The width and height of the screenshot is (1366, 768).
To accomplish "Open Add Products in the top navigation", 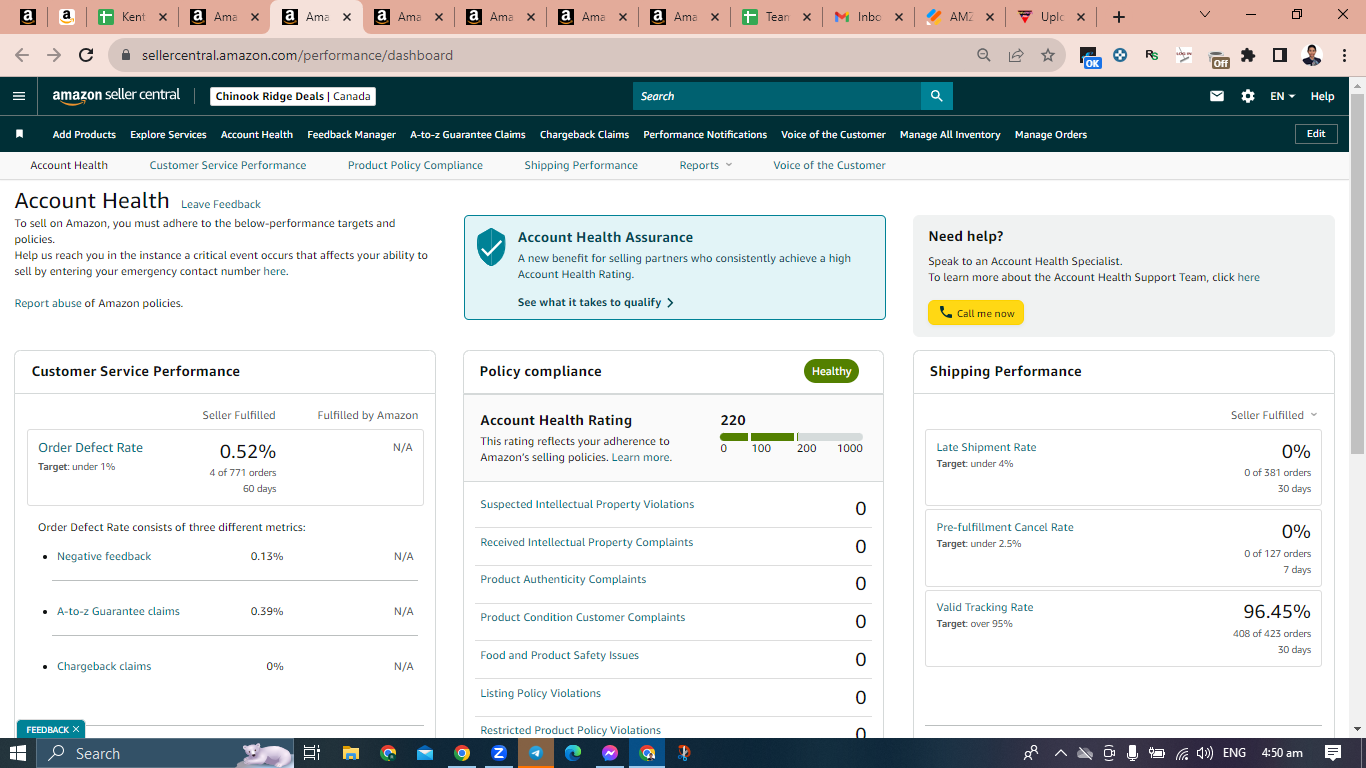I will click(x=84, y=134).
